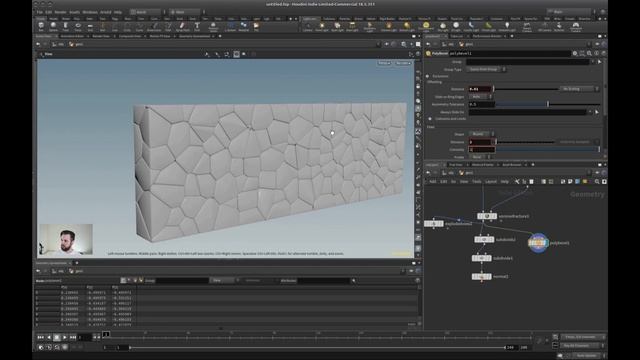Jump to first frame button
Viewport: 640px width, 360px height.
tap(40, 338)
